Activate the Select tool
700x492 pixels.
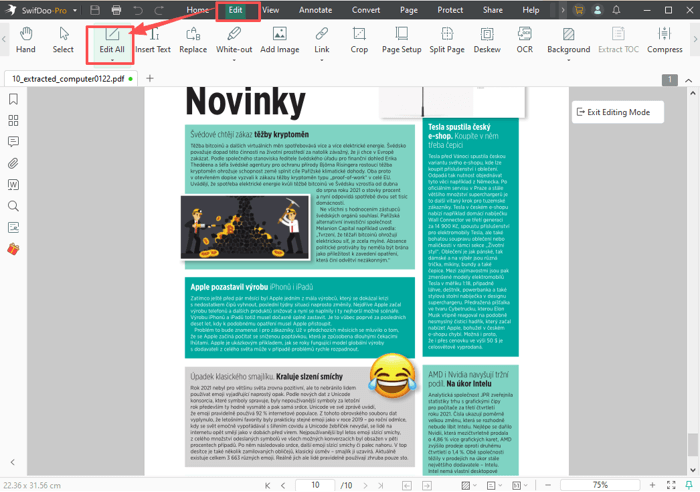[63, 40]
